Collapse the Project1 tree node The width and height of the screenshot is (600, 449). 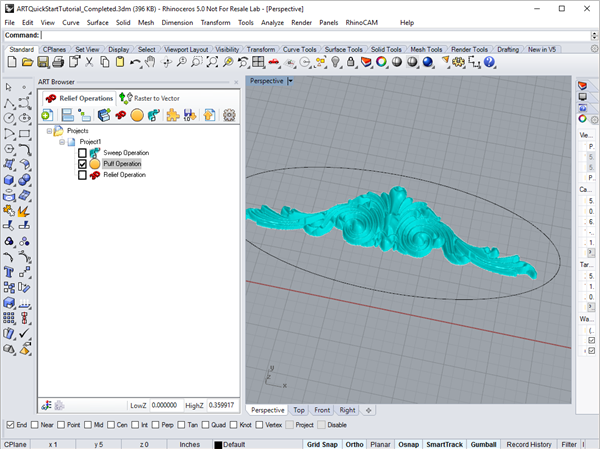pos(60,142)
